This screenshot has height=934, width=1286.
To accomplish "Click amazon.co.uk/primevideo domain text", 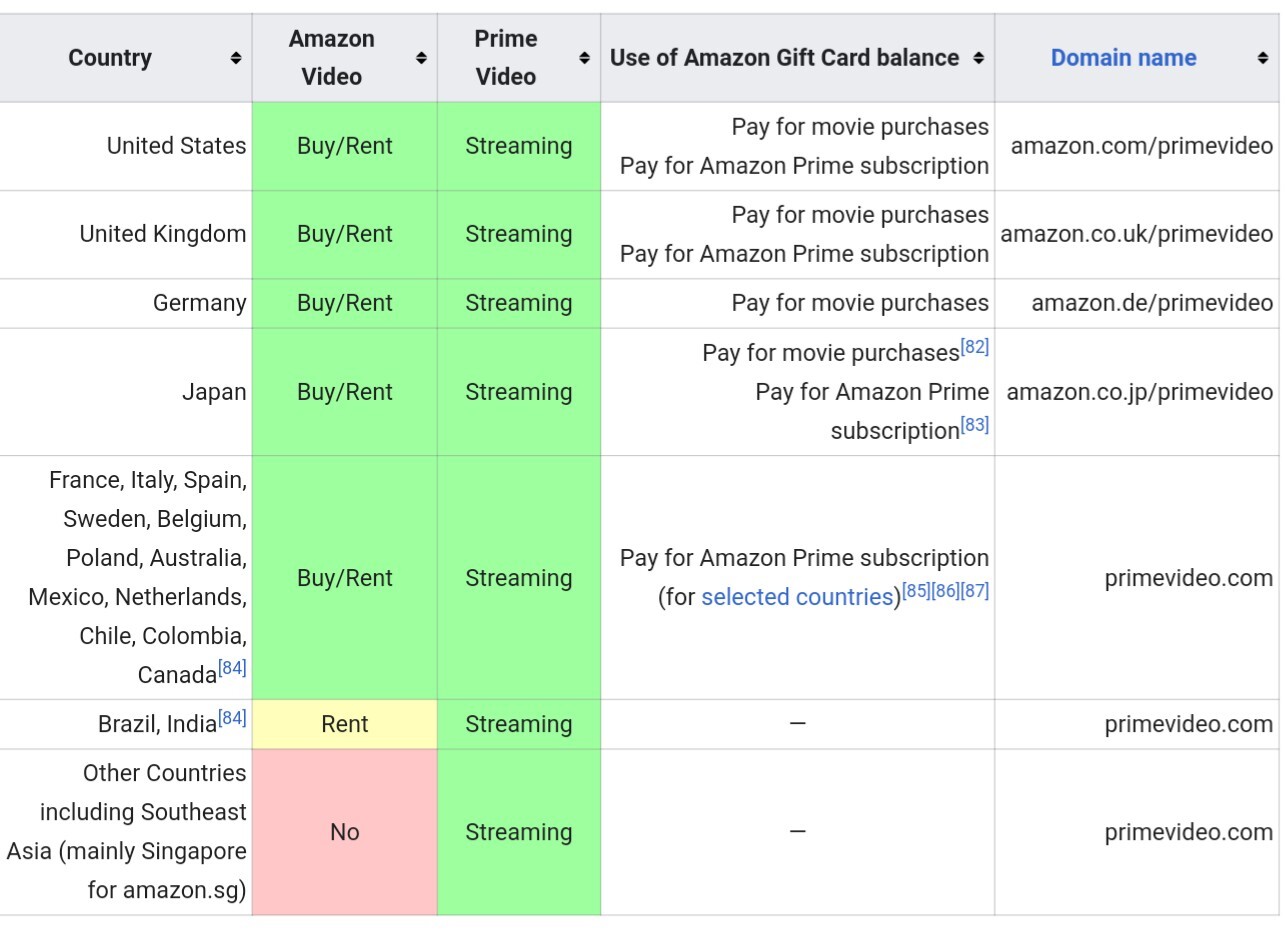I will [1136, 234].
